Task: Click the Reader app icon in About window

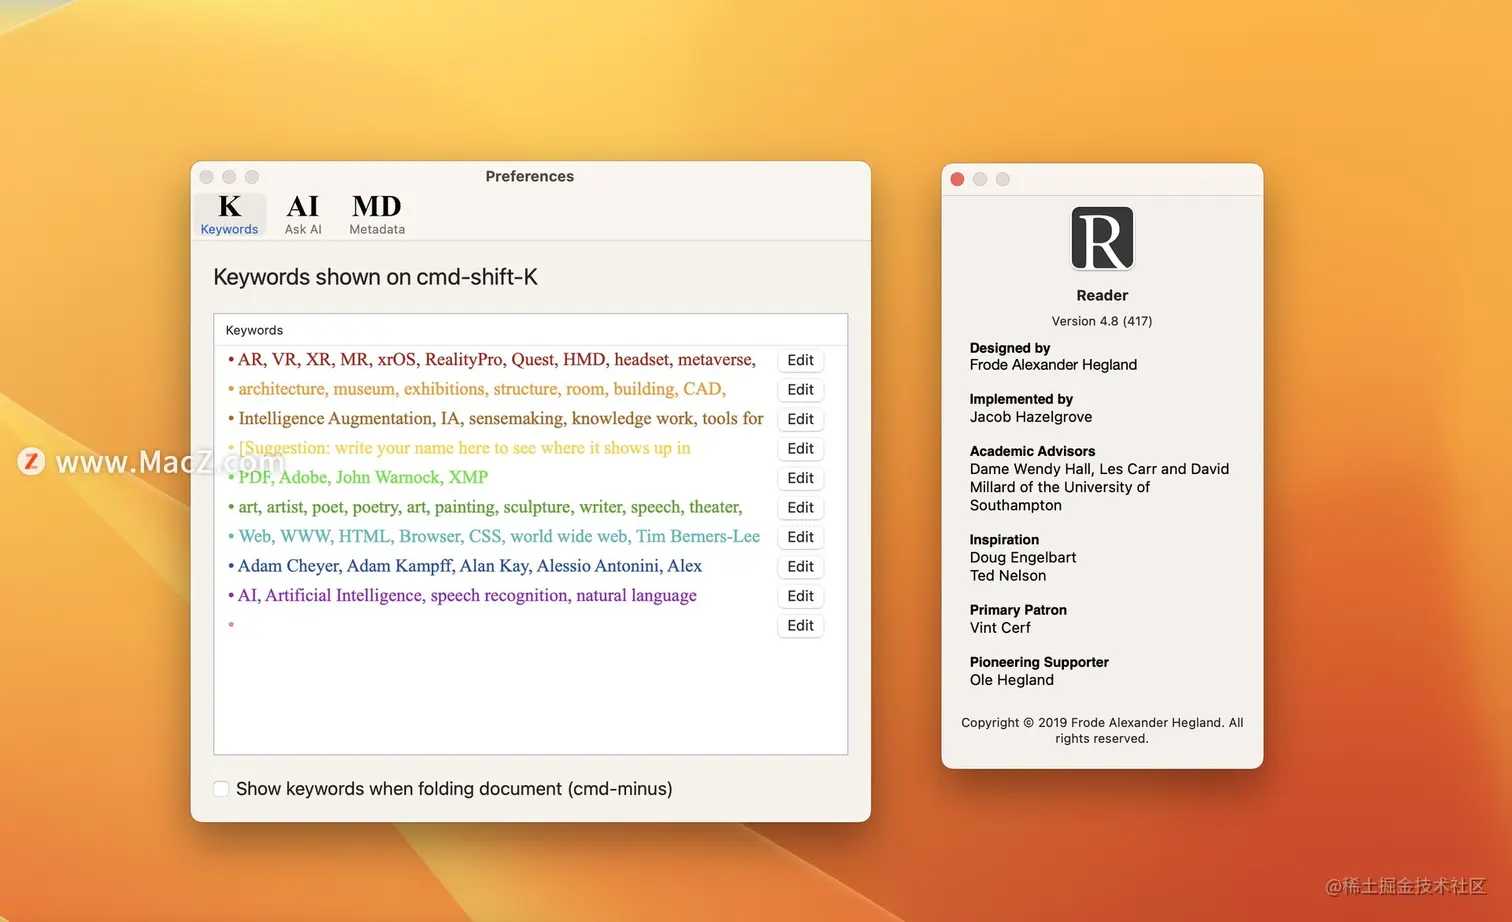Action: (1102, 239)
